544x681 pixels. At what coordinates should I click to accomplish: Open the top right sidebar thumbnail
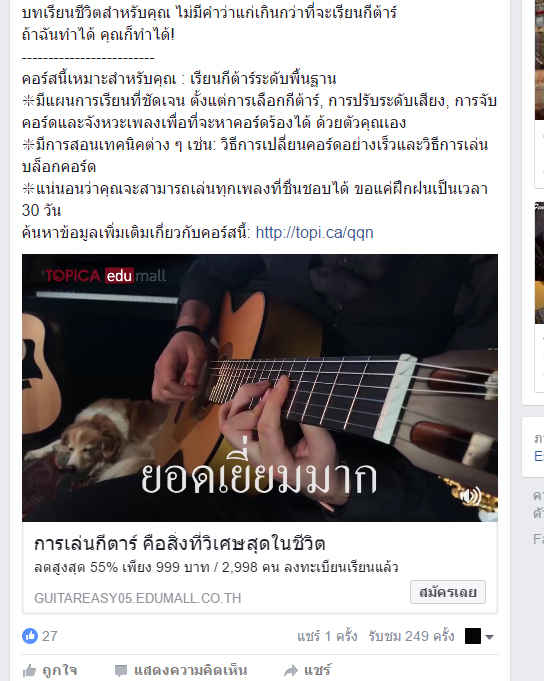(539, 60)
